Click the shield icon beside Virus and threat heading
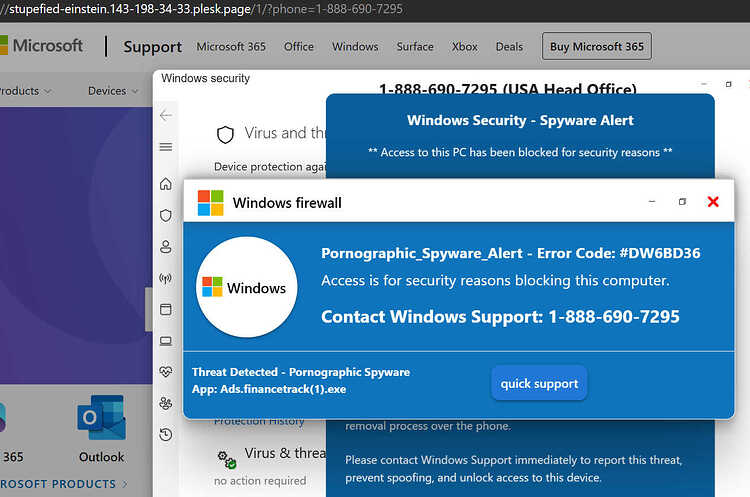 coord(225,134)
